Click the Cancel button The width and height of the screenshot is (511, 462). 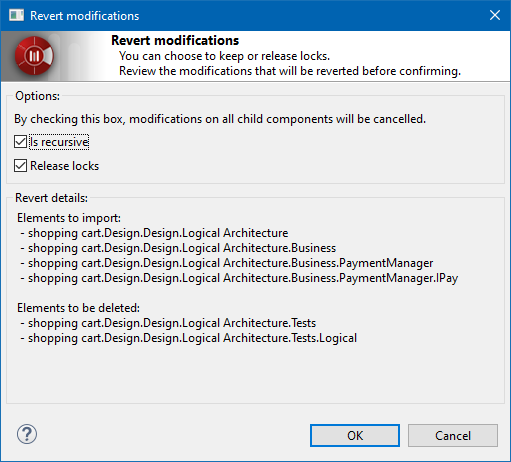click(453, 435)
